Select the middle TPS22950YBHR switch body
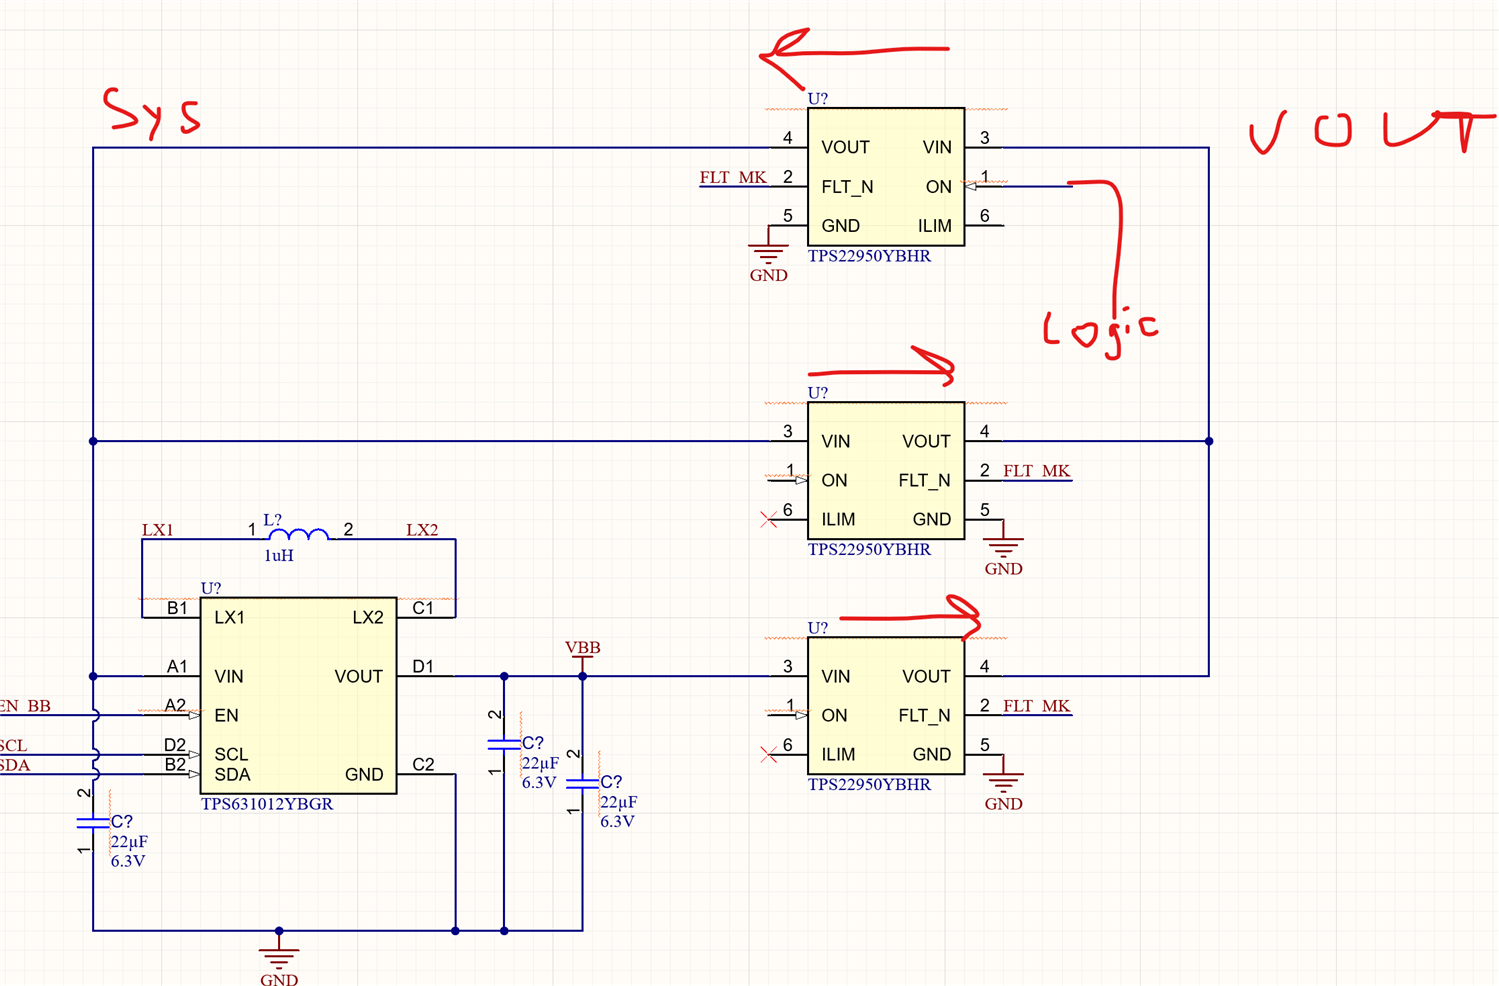Viewport: 1499px width, 986px height. [886, 471]
